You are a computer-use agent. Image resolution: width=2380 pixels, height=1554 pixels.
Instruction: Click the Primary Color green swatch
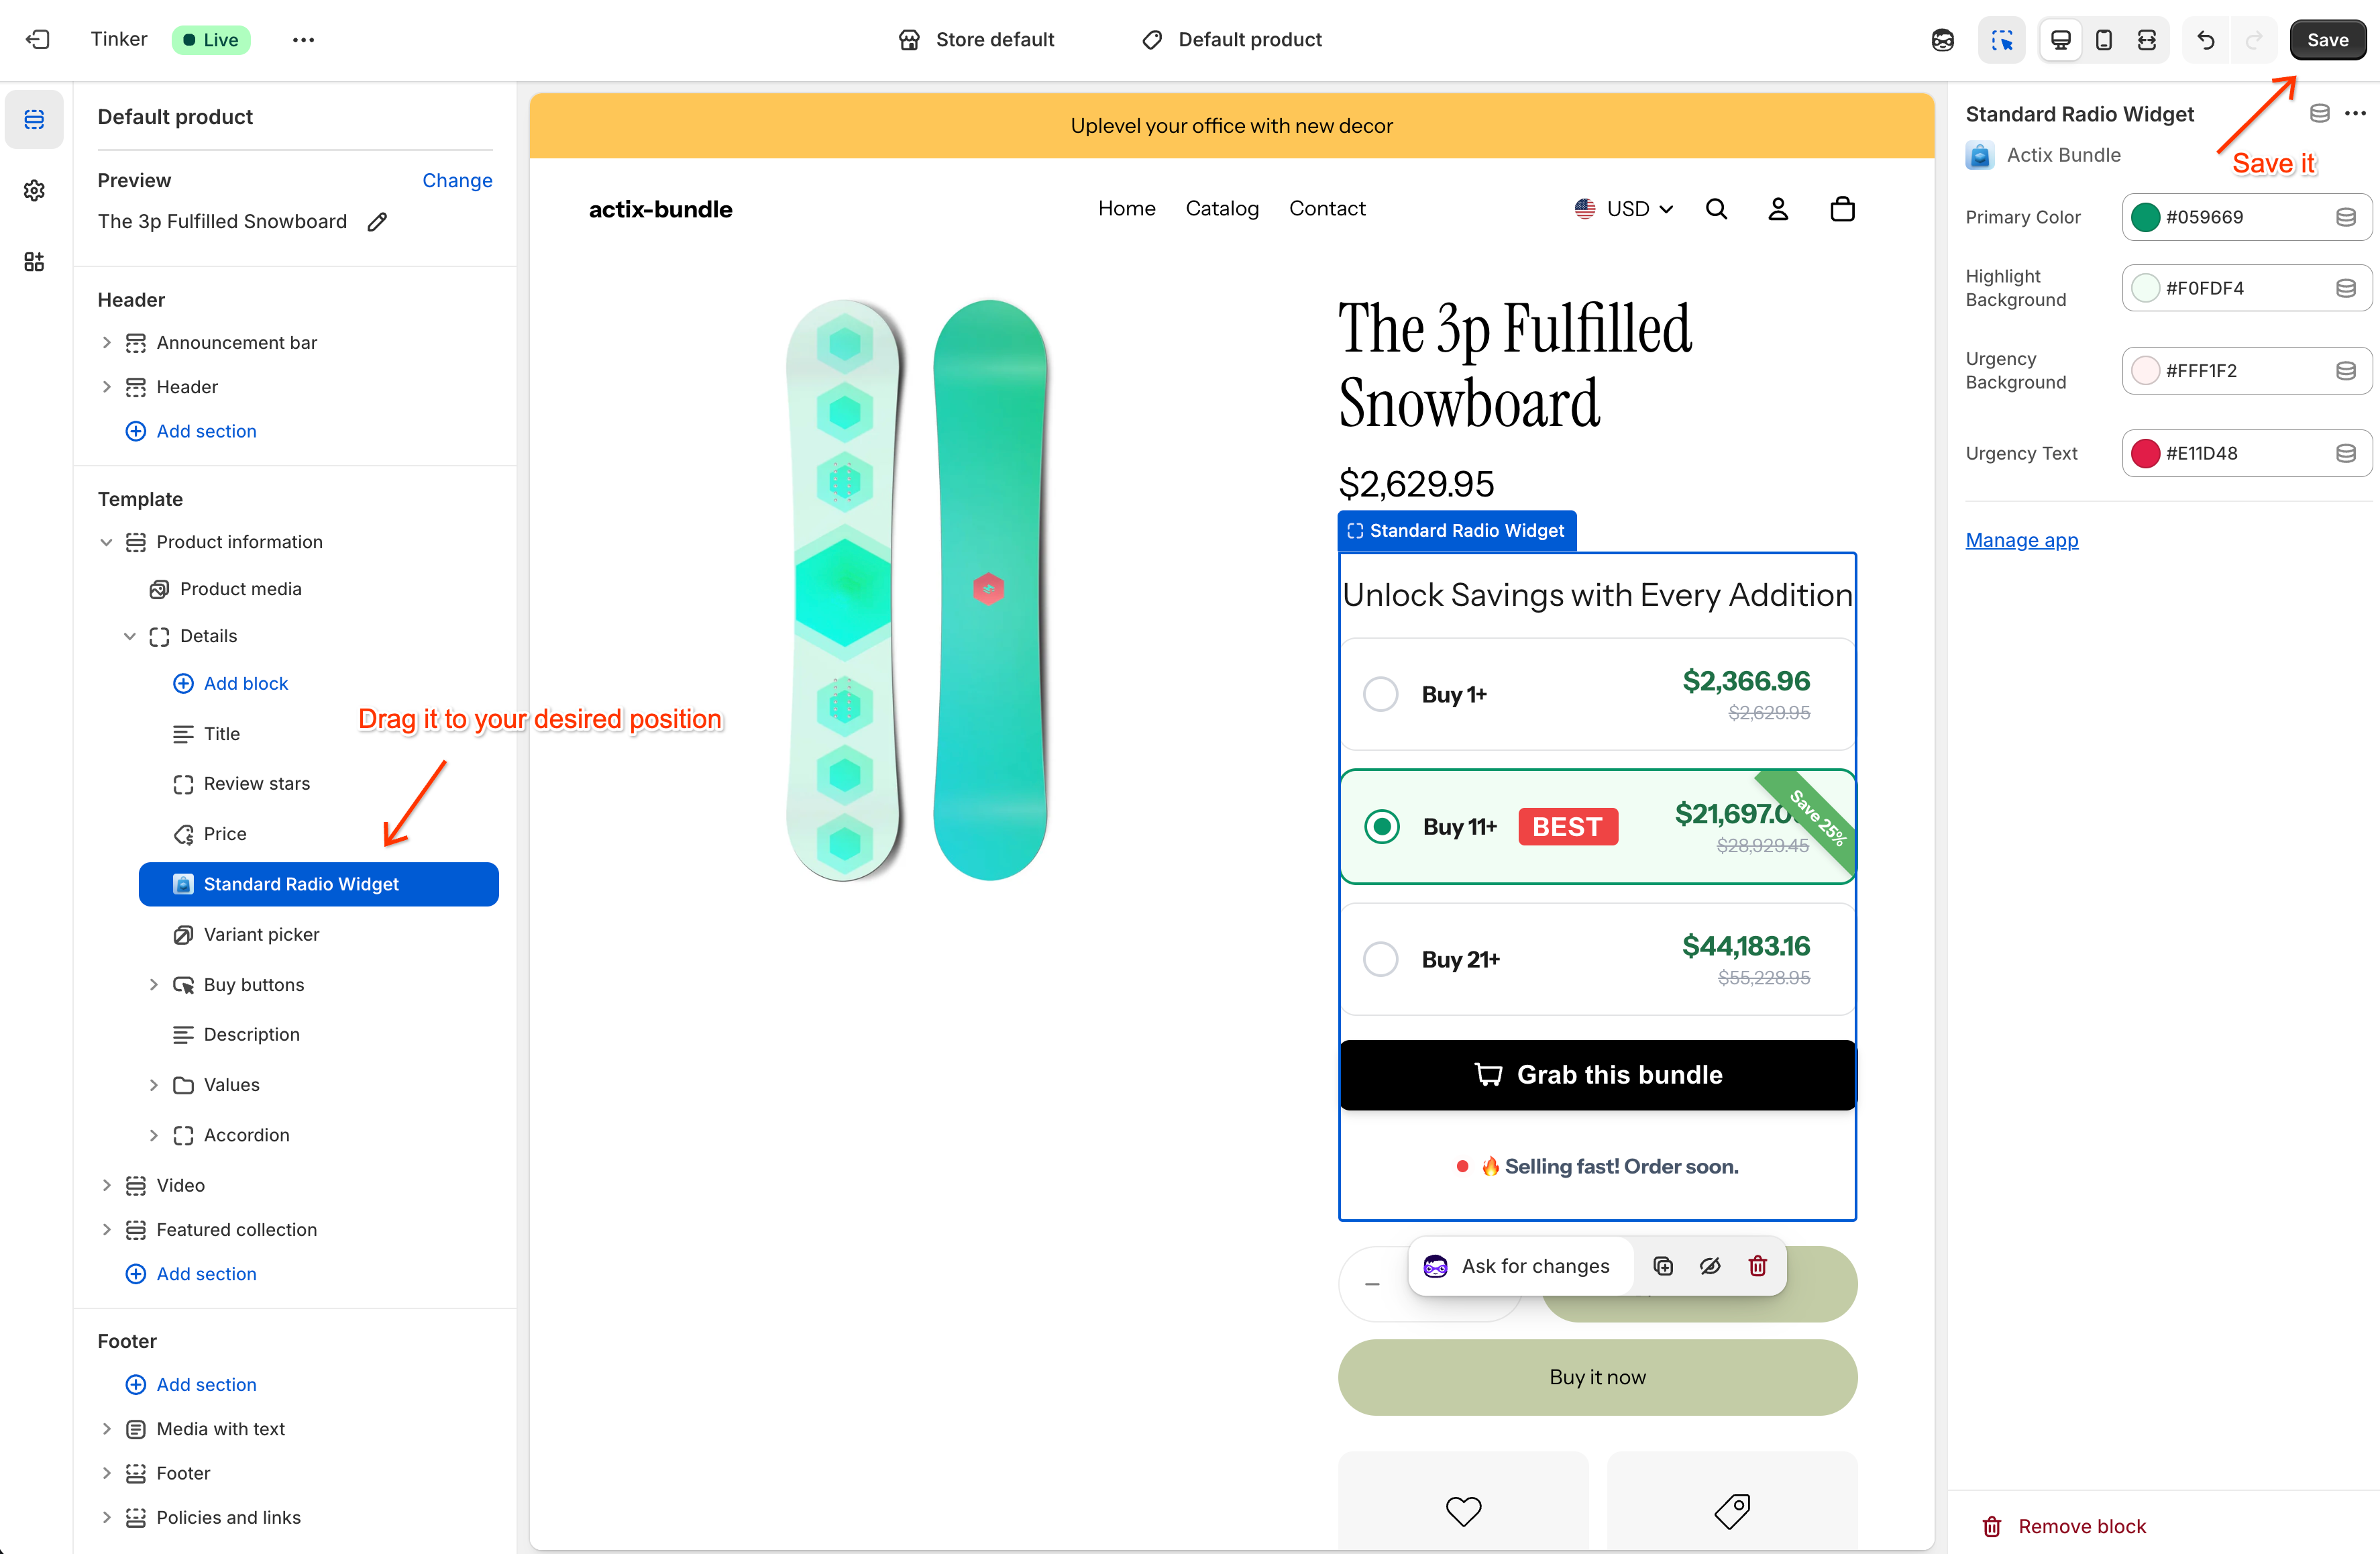2145,217
